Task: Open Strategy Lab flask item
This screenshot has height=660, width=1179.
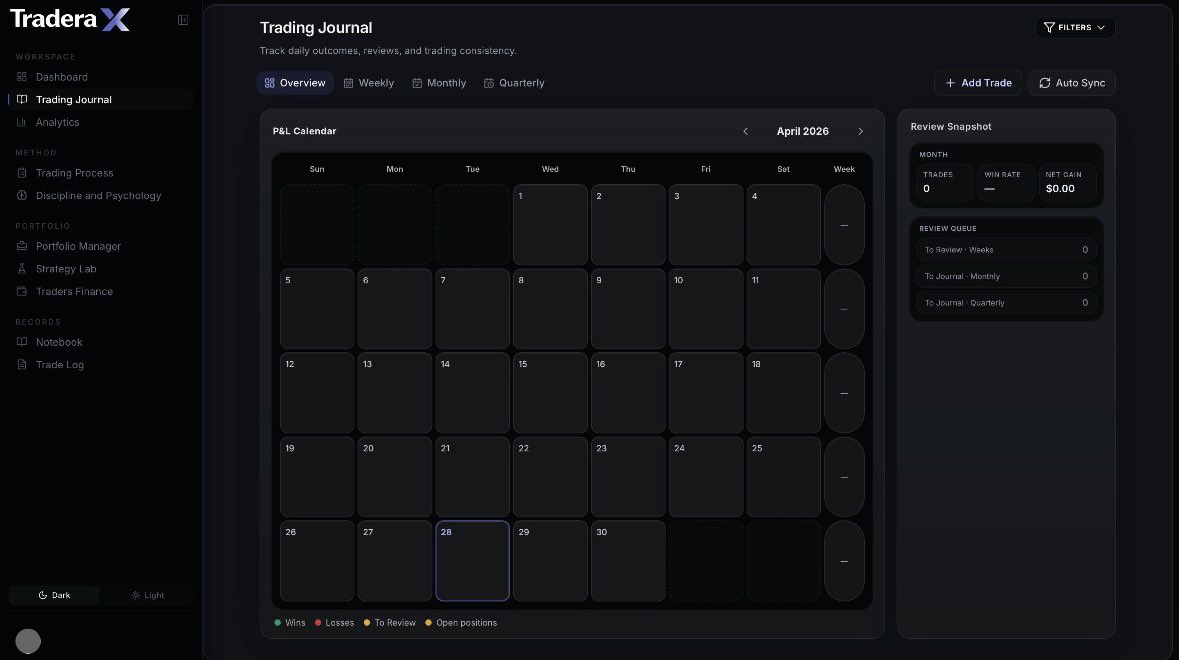Action: tap(66, 268)
